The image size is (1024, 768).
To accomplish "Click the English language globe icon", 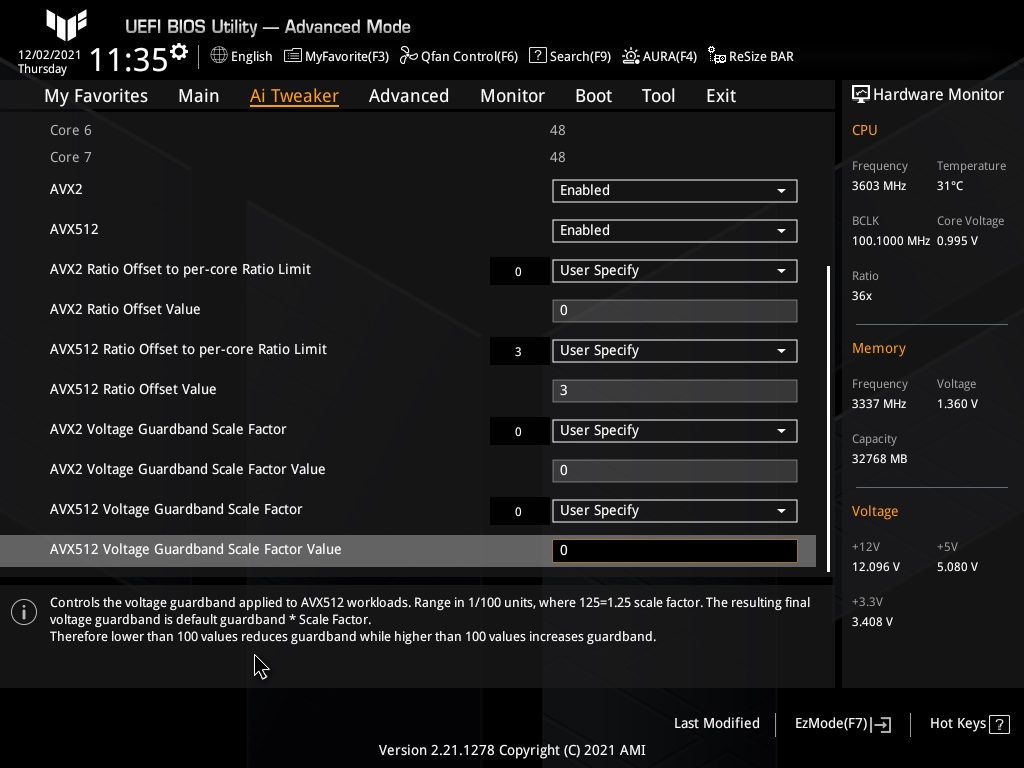I will click(x=219, y=56).
